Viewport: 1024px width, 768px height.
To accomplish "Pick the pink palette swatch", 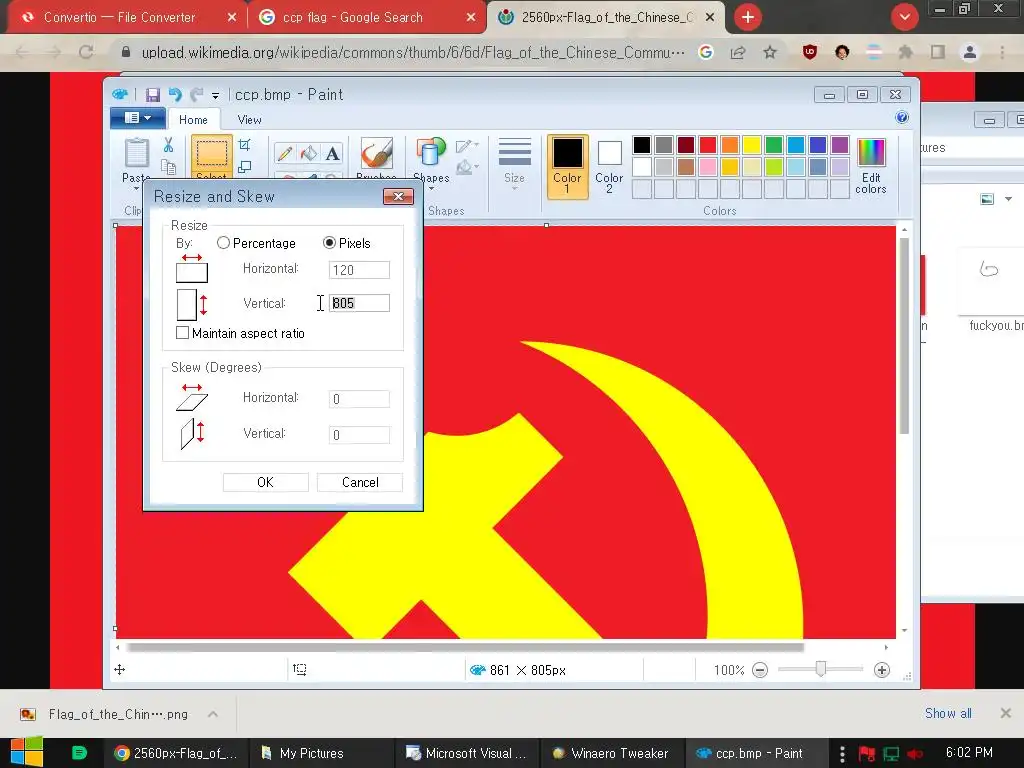I will pos(708,167).
